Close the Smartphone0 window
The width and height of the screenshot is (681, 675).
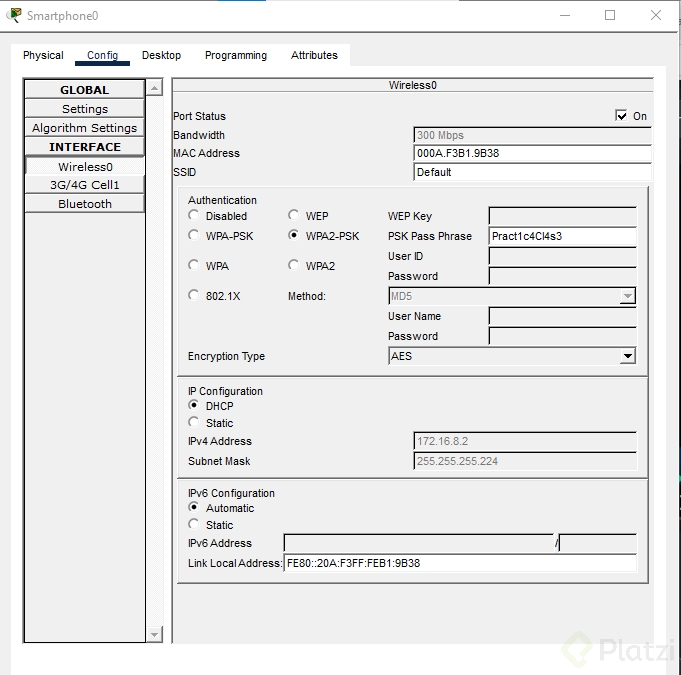click(x=656, y=15)
